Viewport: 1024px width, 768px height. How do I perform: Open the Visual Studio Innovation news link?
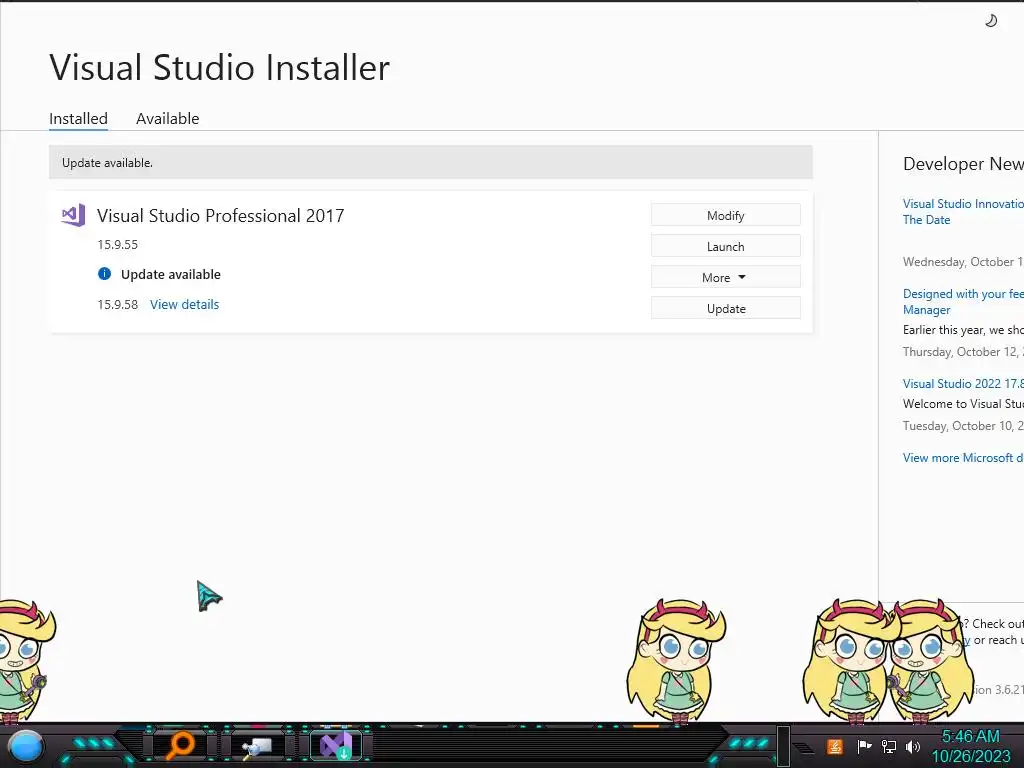(963, 212)
